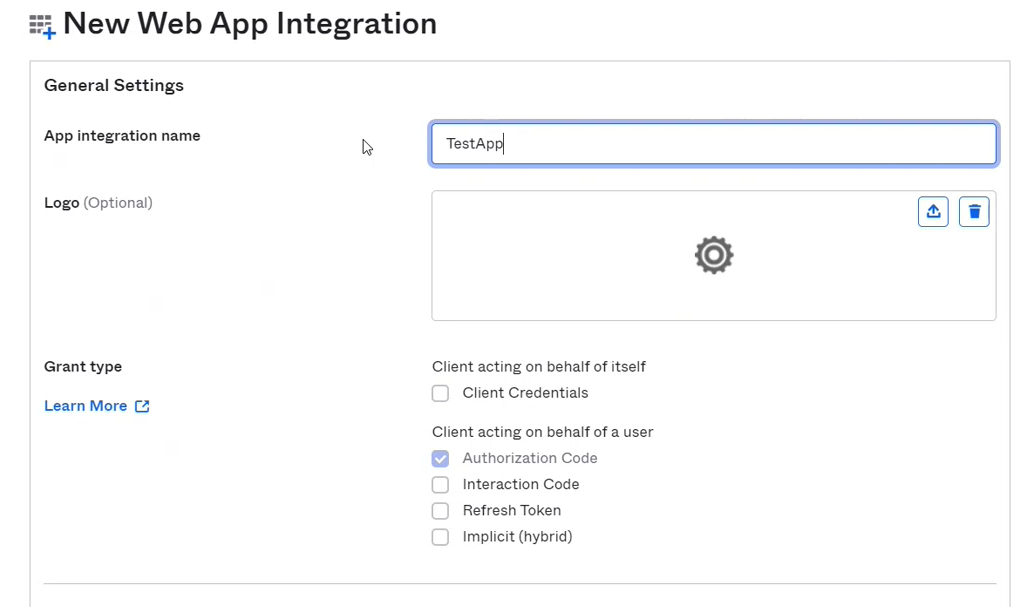Click the New Web App Integration title text

[x=250, y=24]
